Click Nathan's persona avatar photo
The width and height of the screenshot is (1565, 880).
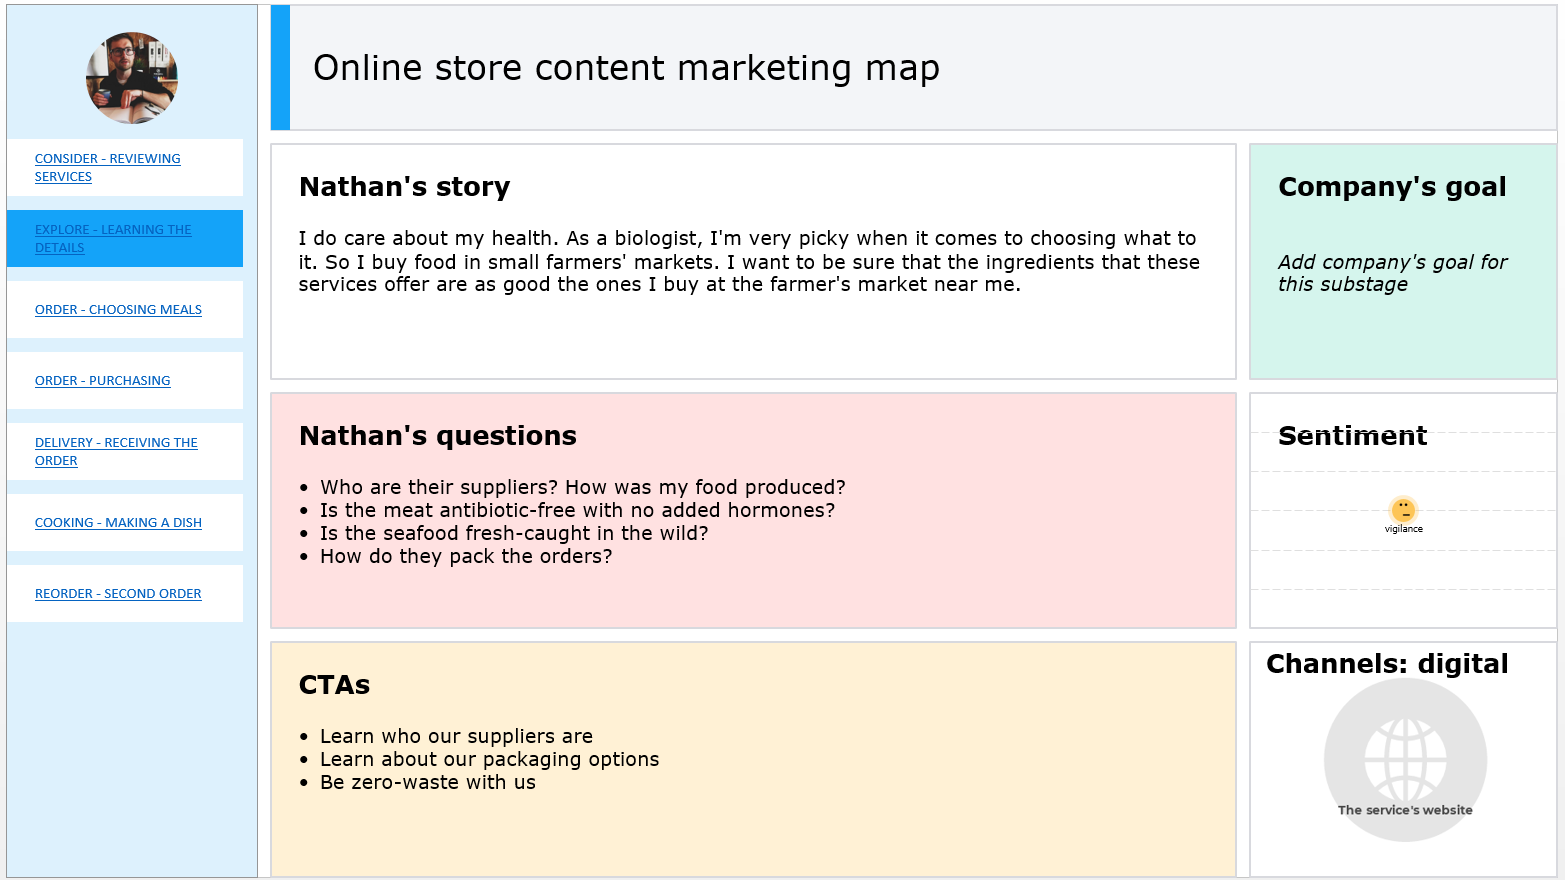[x=132, y=78]
